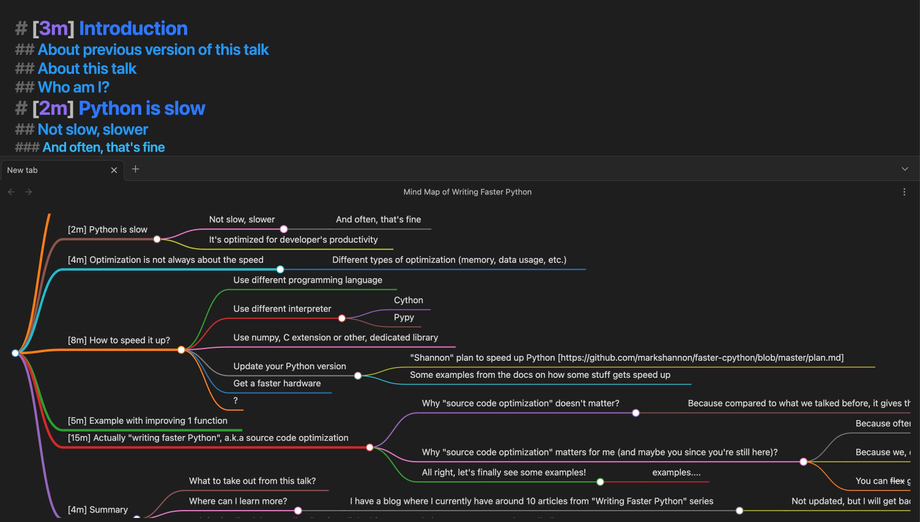Toggle 'Not slow, slower' node circle
920x522 pixels.
pos(283,229)
